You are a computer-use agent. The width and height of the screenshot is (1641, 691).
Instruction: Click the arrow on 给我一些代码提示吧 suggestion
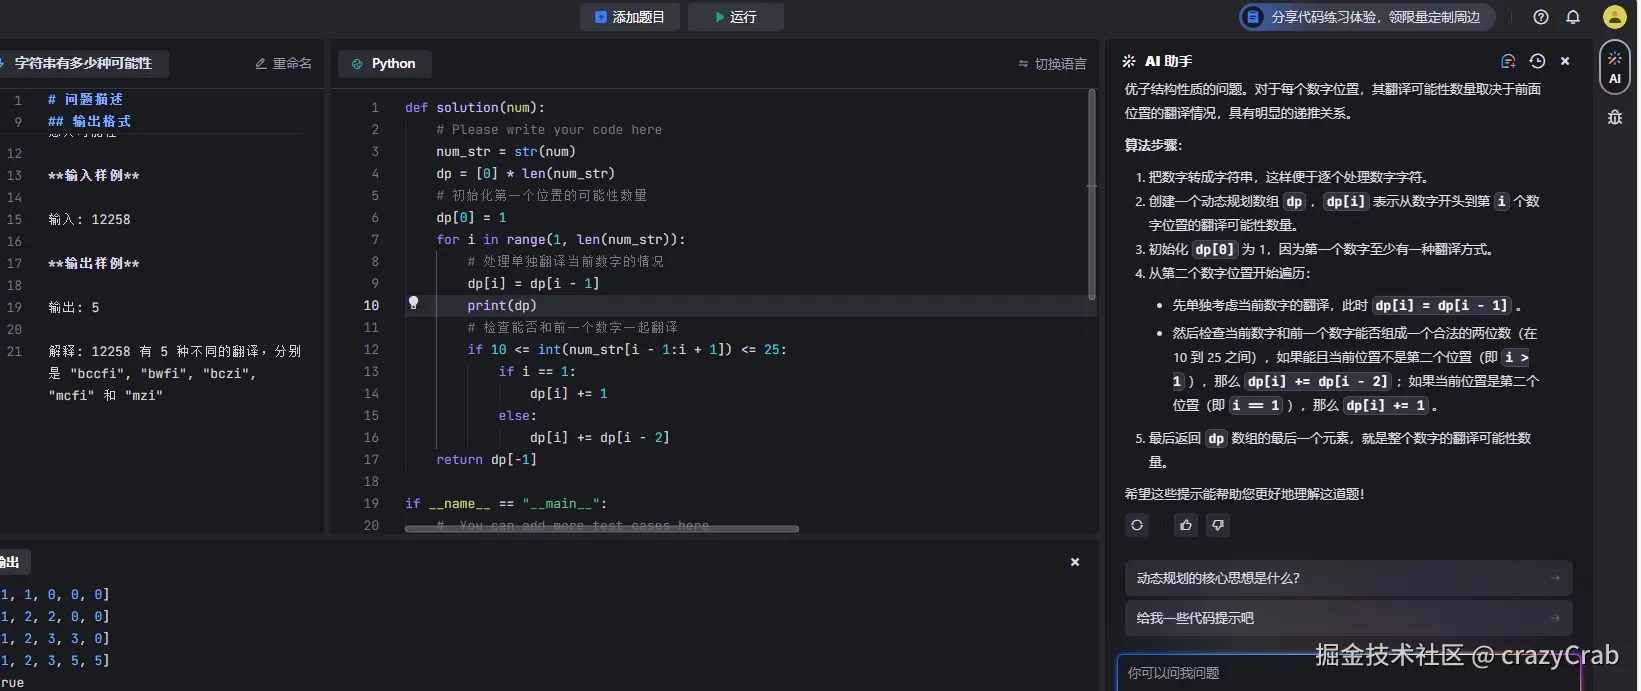[1555, 618]
